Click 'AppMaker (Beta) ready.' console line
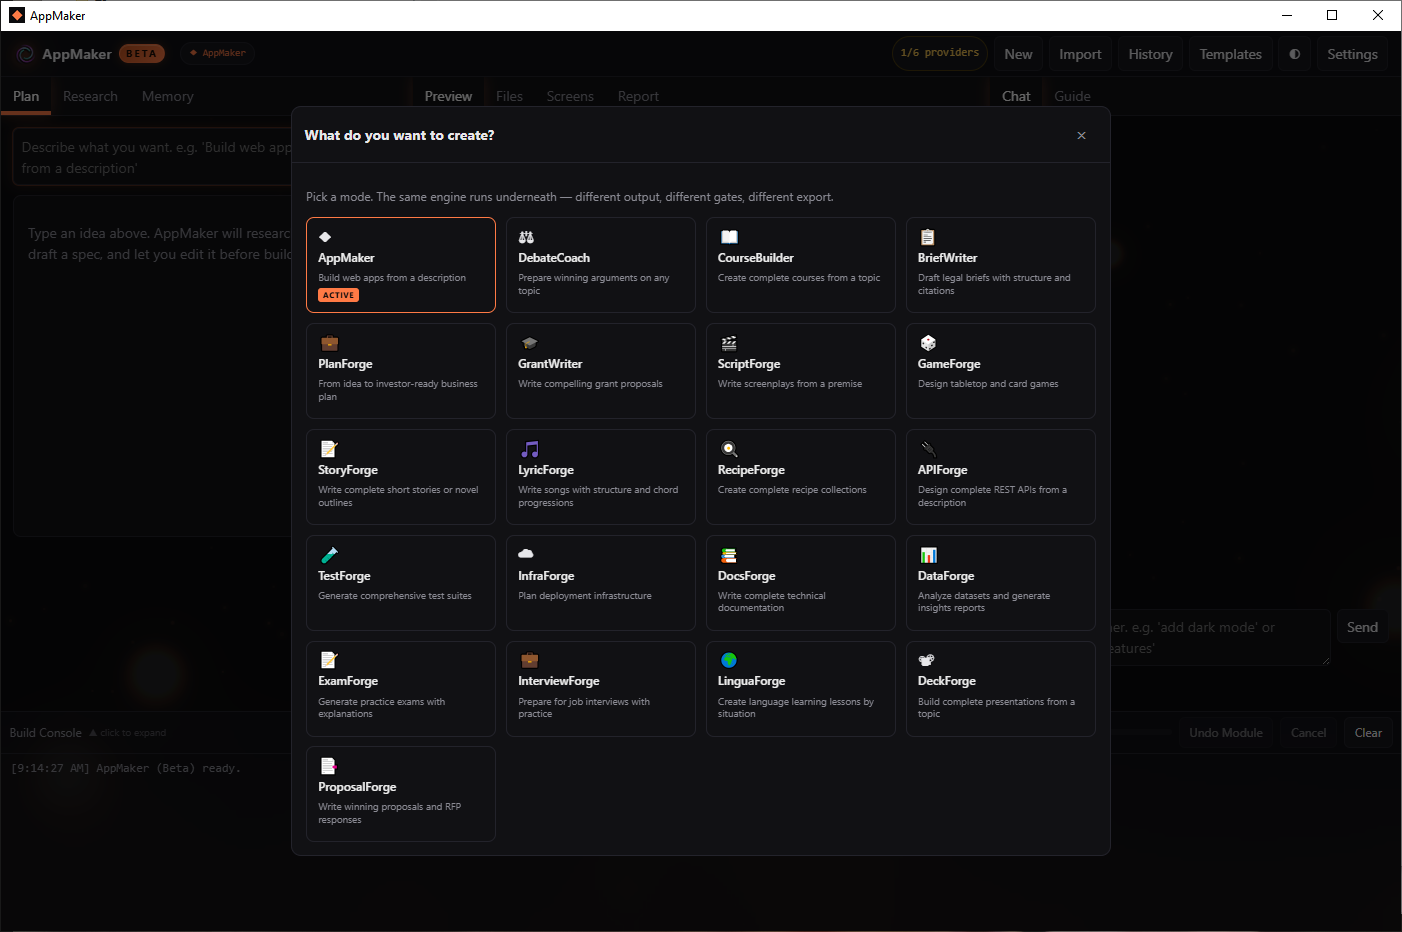 point(126,768)
